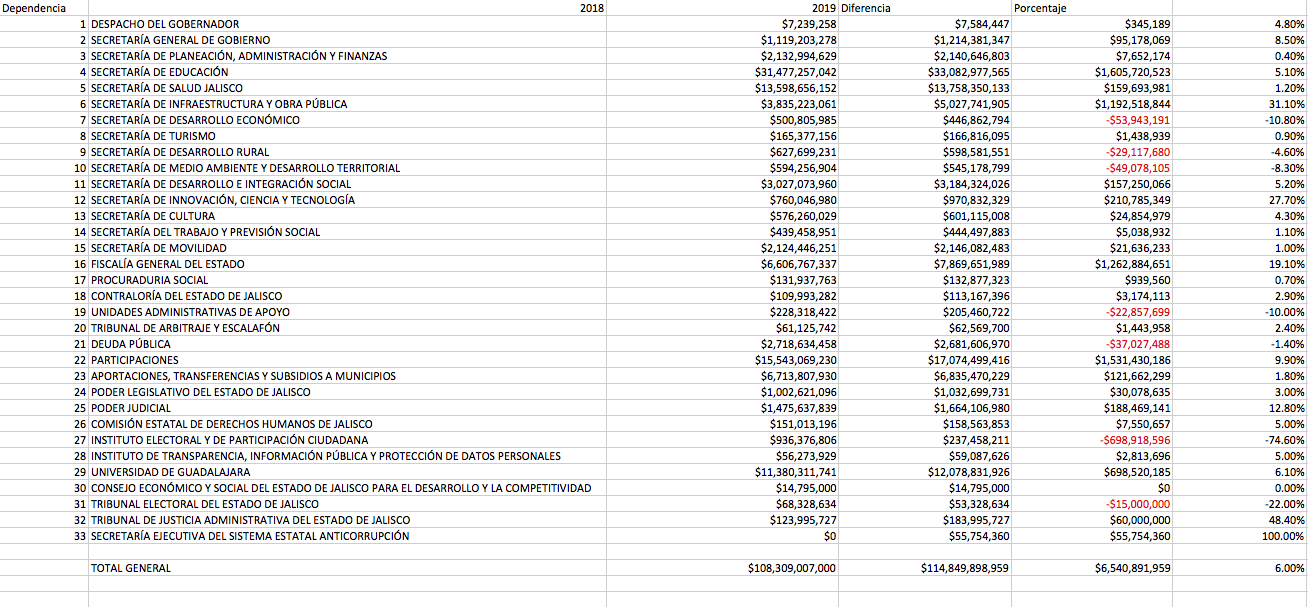Select the percentage cell 100.00%

coord(1240,536)
